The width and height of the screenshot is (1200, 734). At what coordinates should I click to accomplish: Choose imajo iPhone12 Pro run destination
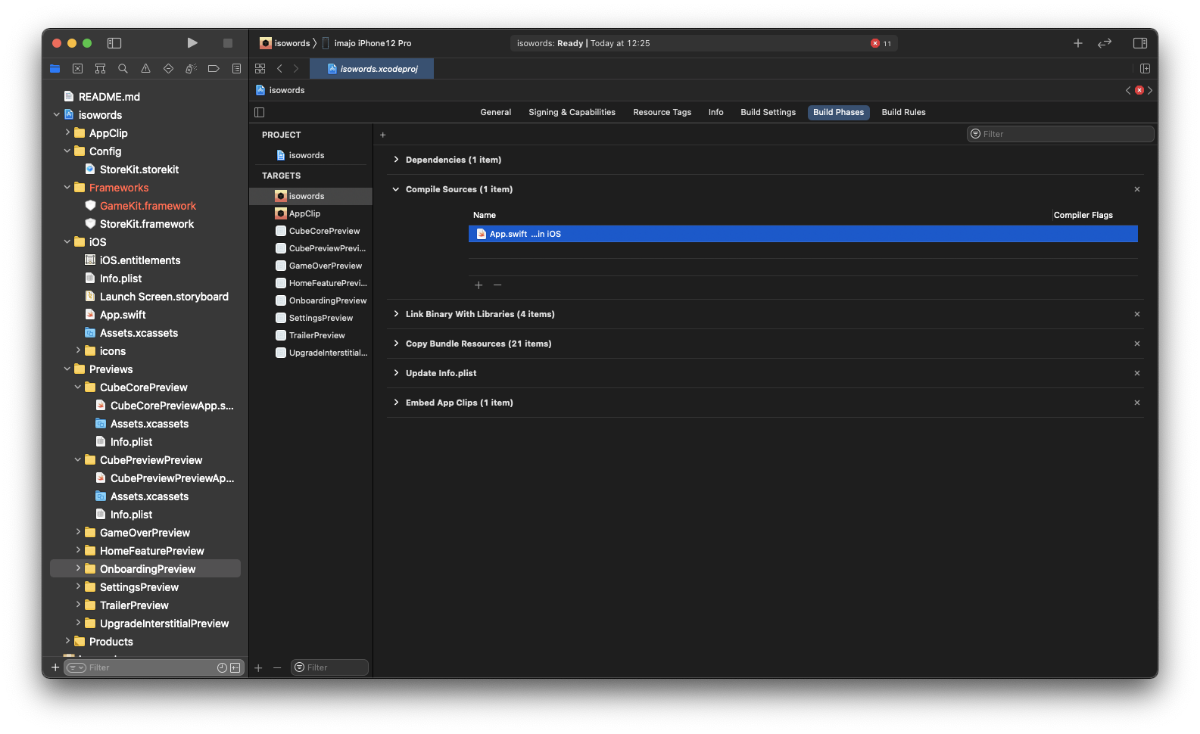point(366,43)
